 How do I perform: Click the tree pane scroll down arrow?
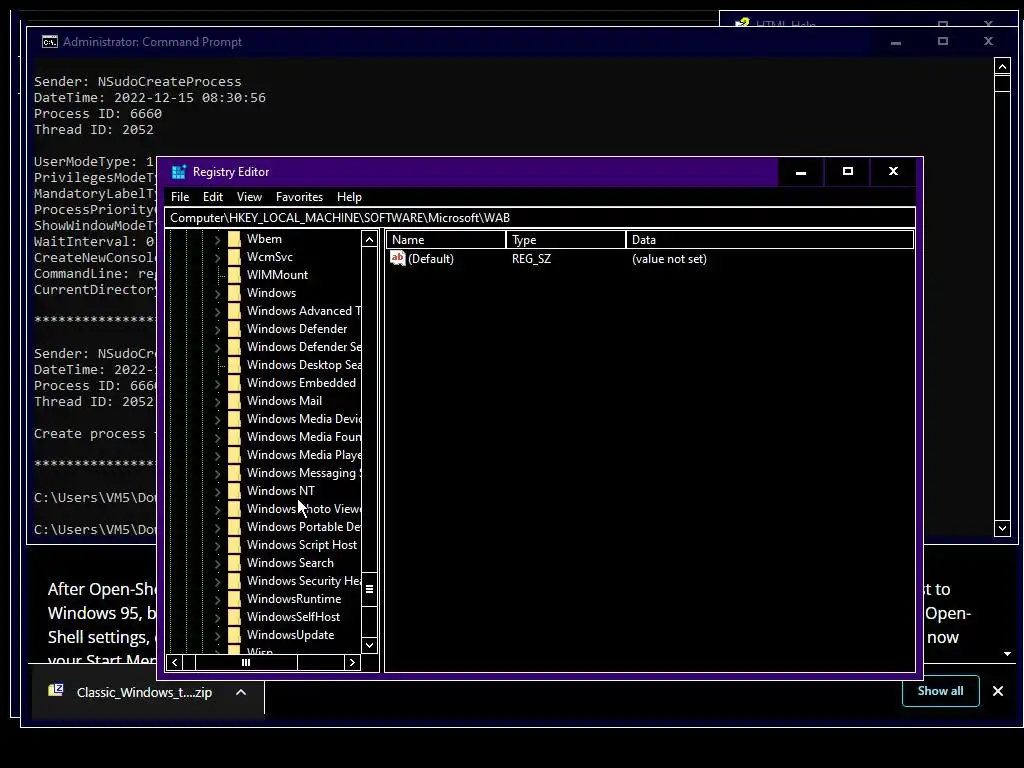tap(369, 645)
